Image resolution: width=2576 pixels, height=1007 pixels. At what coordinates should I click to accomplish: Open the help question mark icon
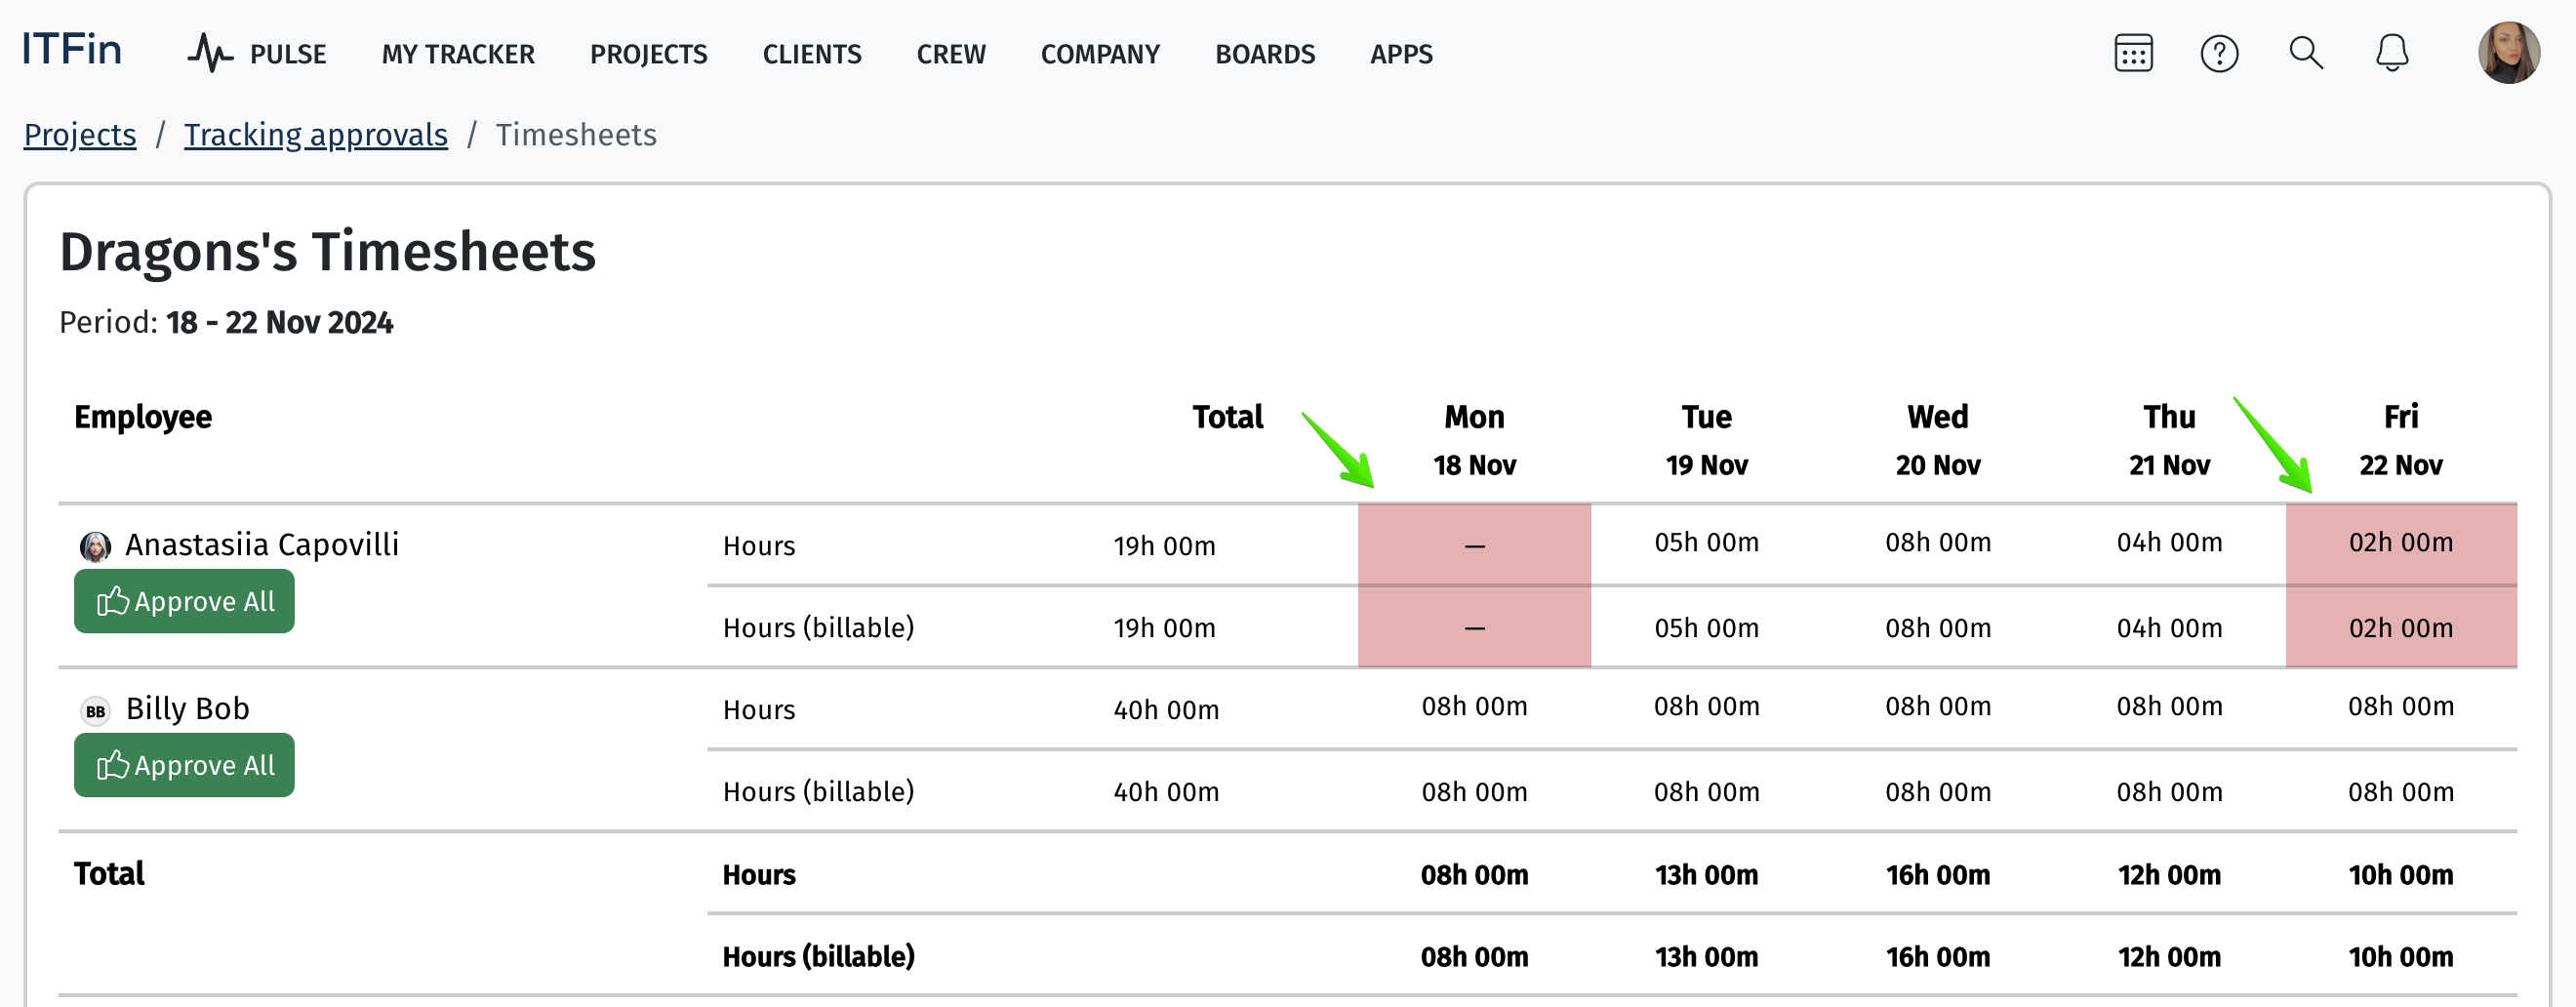[x=2219, y=53]
